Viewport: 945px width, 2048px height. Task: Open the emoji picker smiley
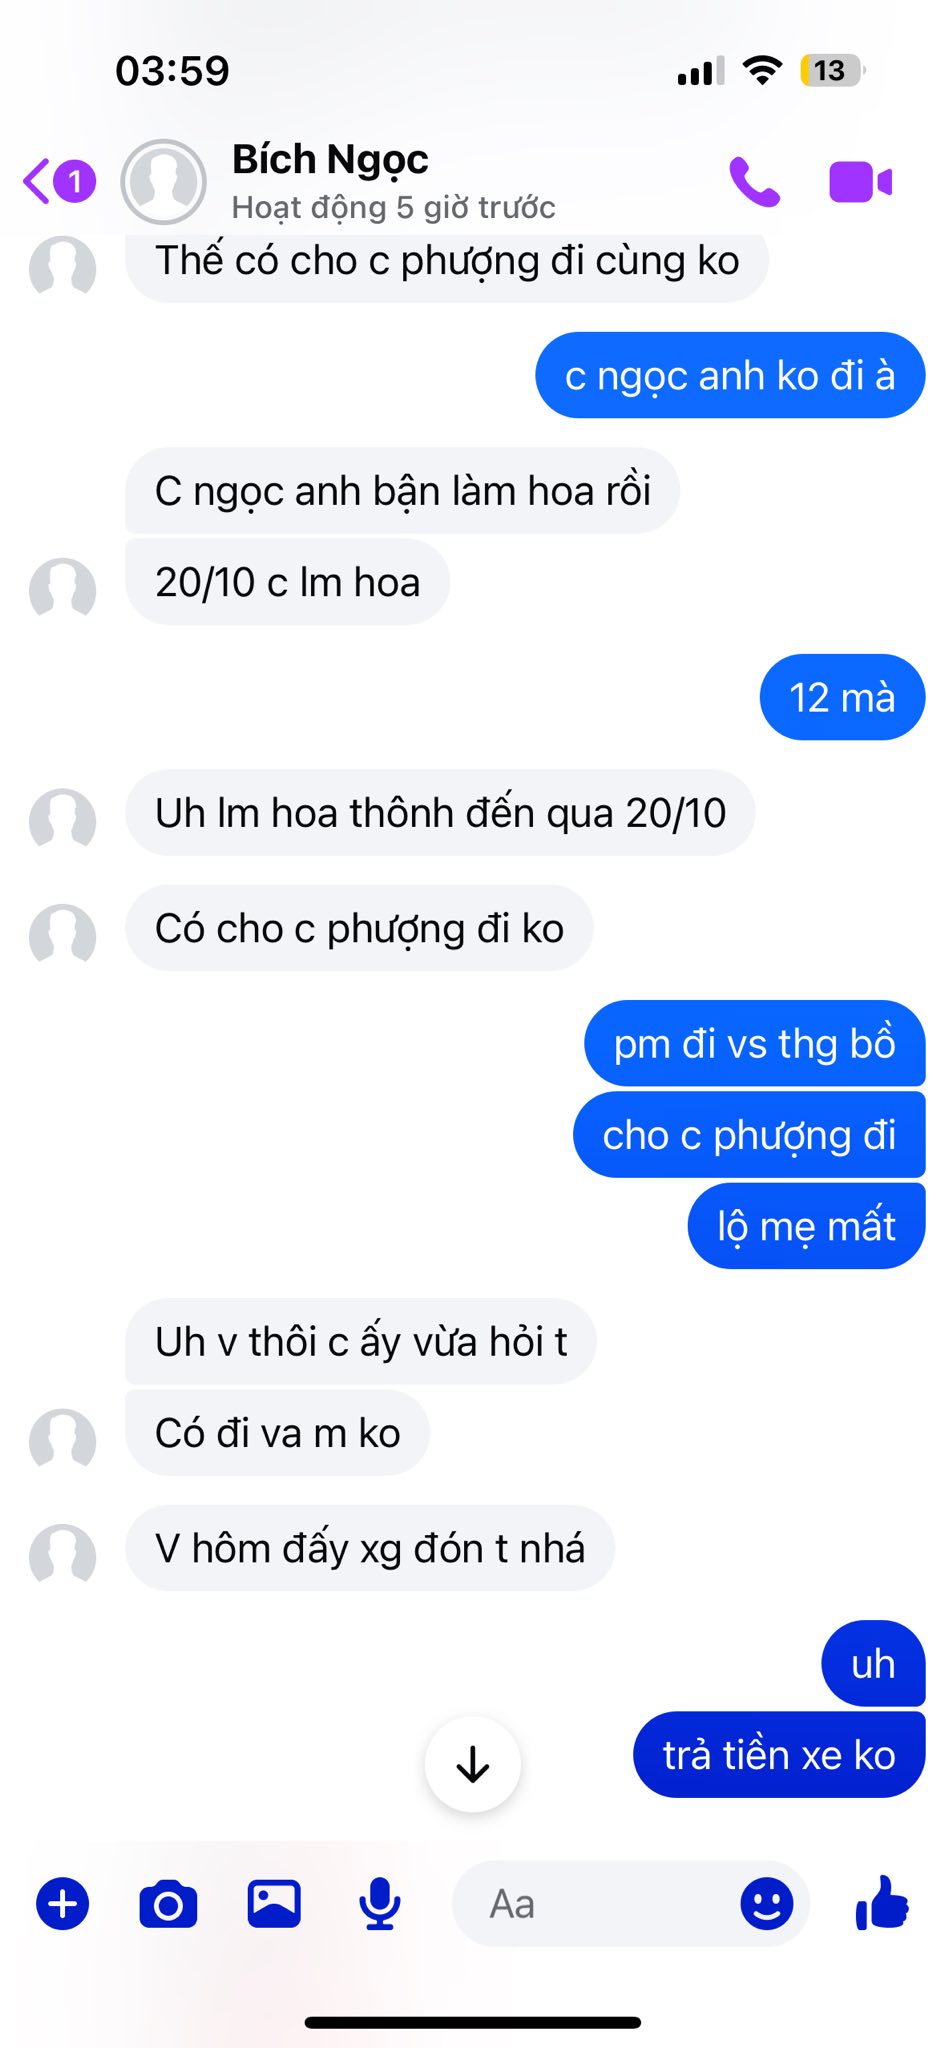tap(767, 1903)
